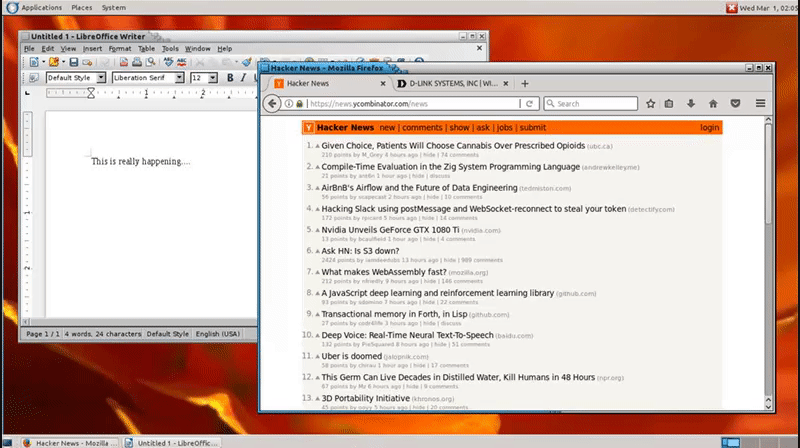Toggle Bold formatting in Writer
The height and width of the screenshot is (448, 800).
[229, 78]
